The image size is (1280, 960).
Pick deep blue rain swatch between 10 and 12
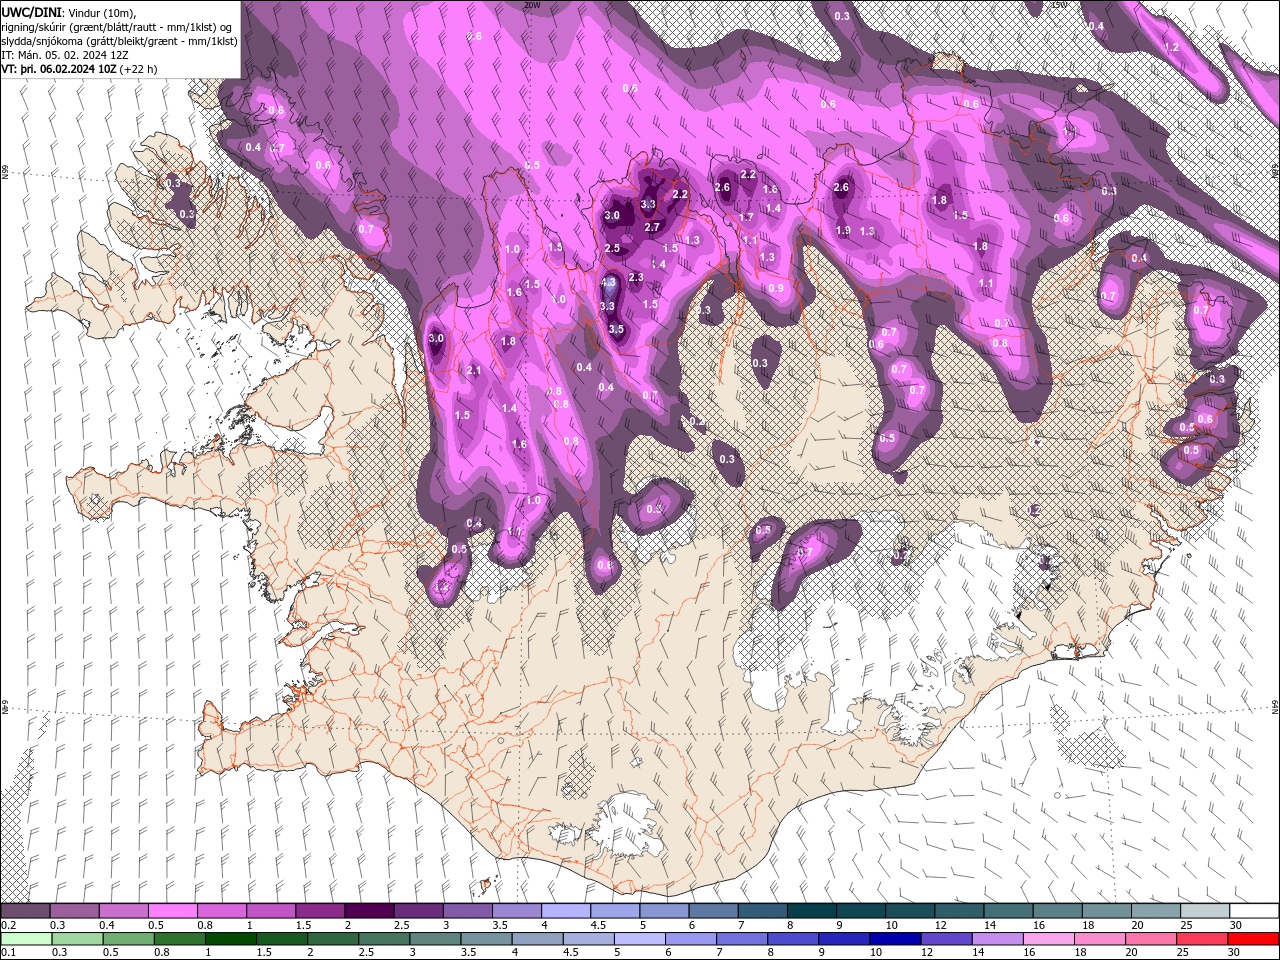(896, 939)
